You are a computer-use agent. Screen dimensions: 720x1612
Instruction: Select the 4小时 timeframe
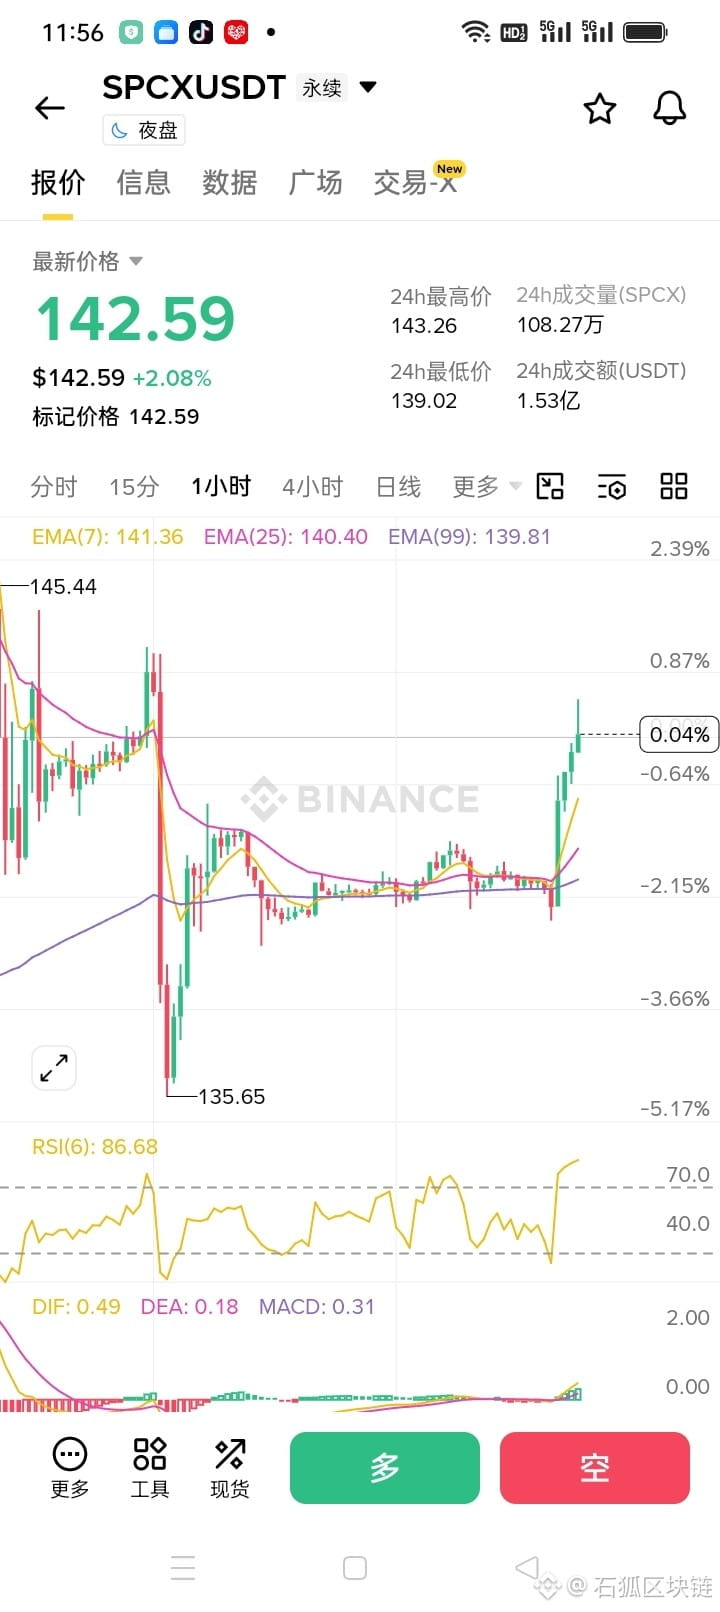[x=312, y=487]
